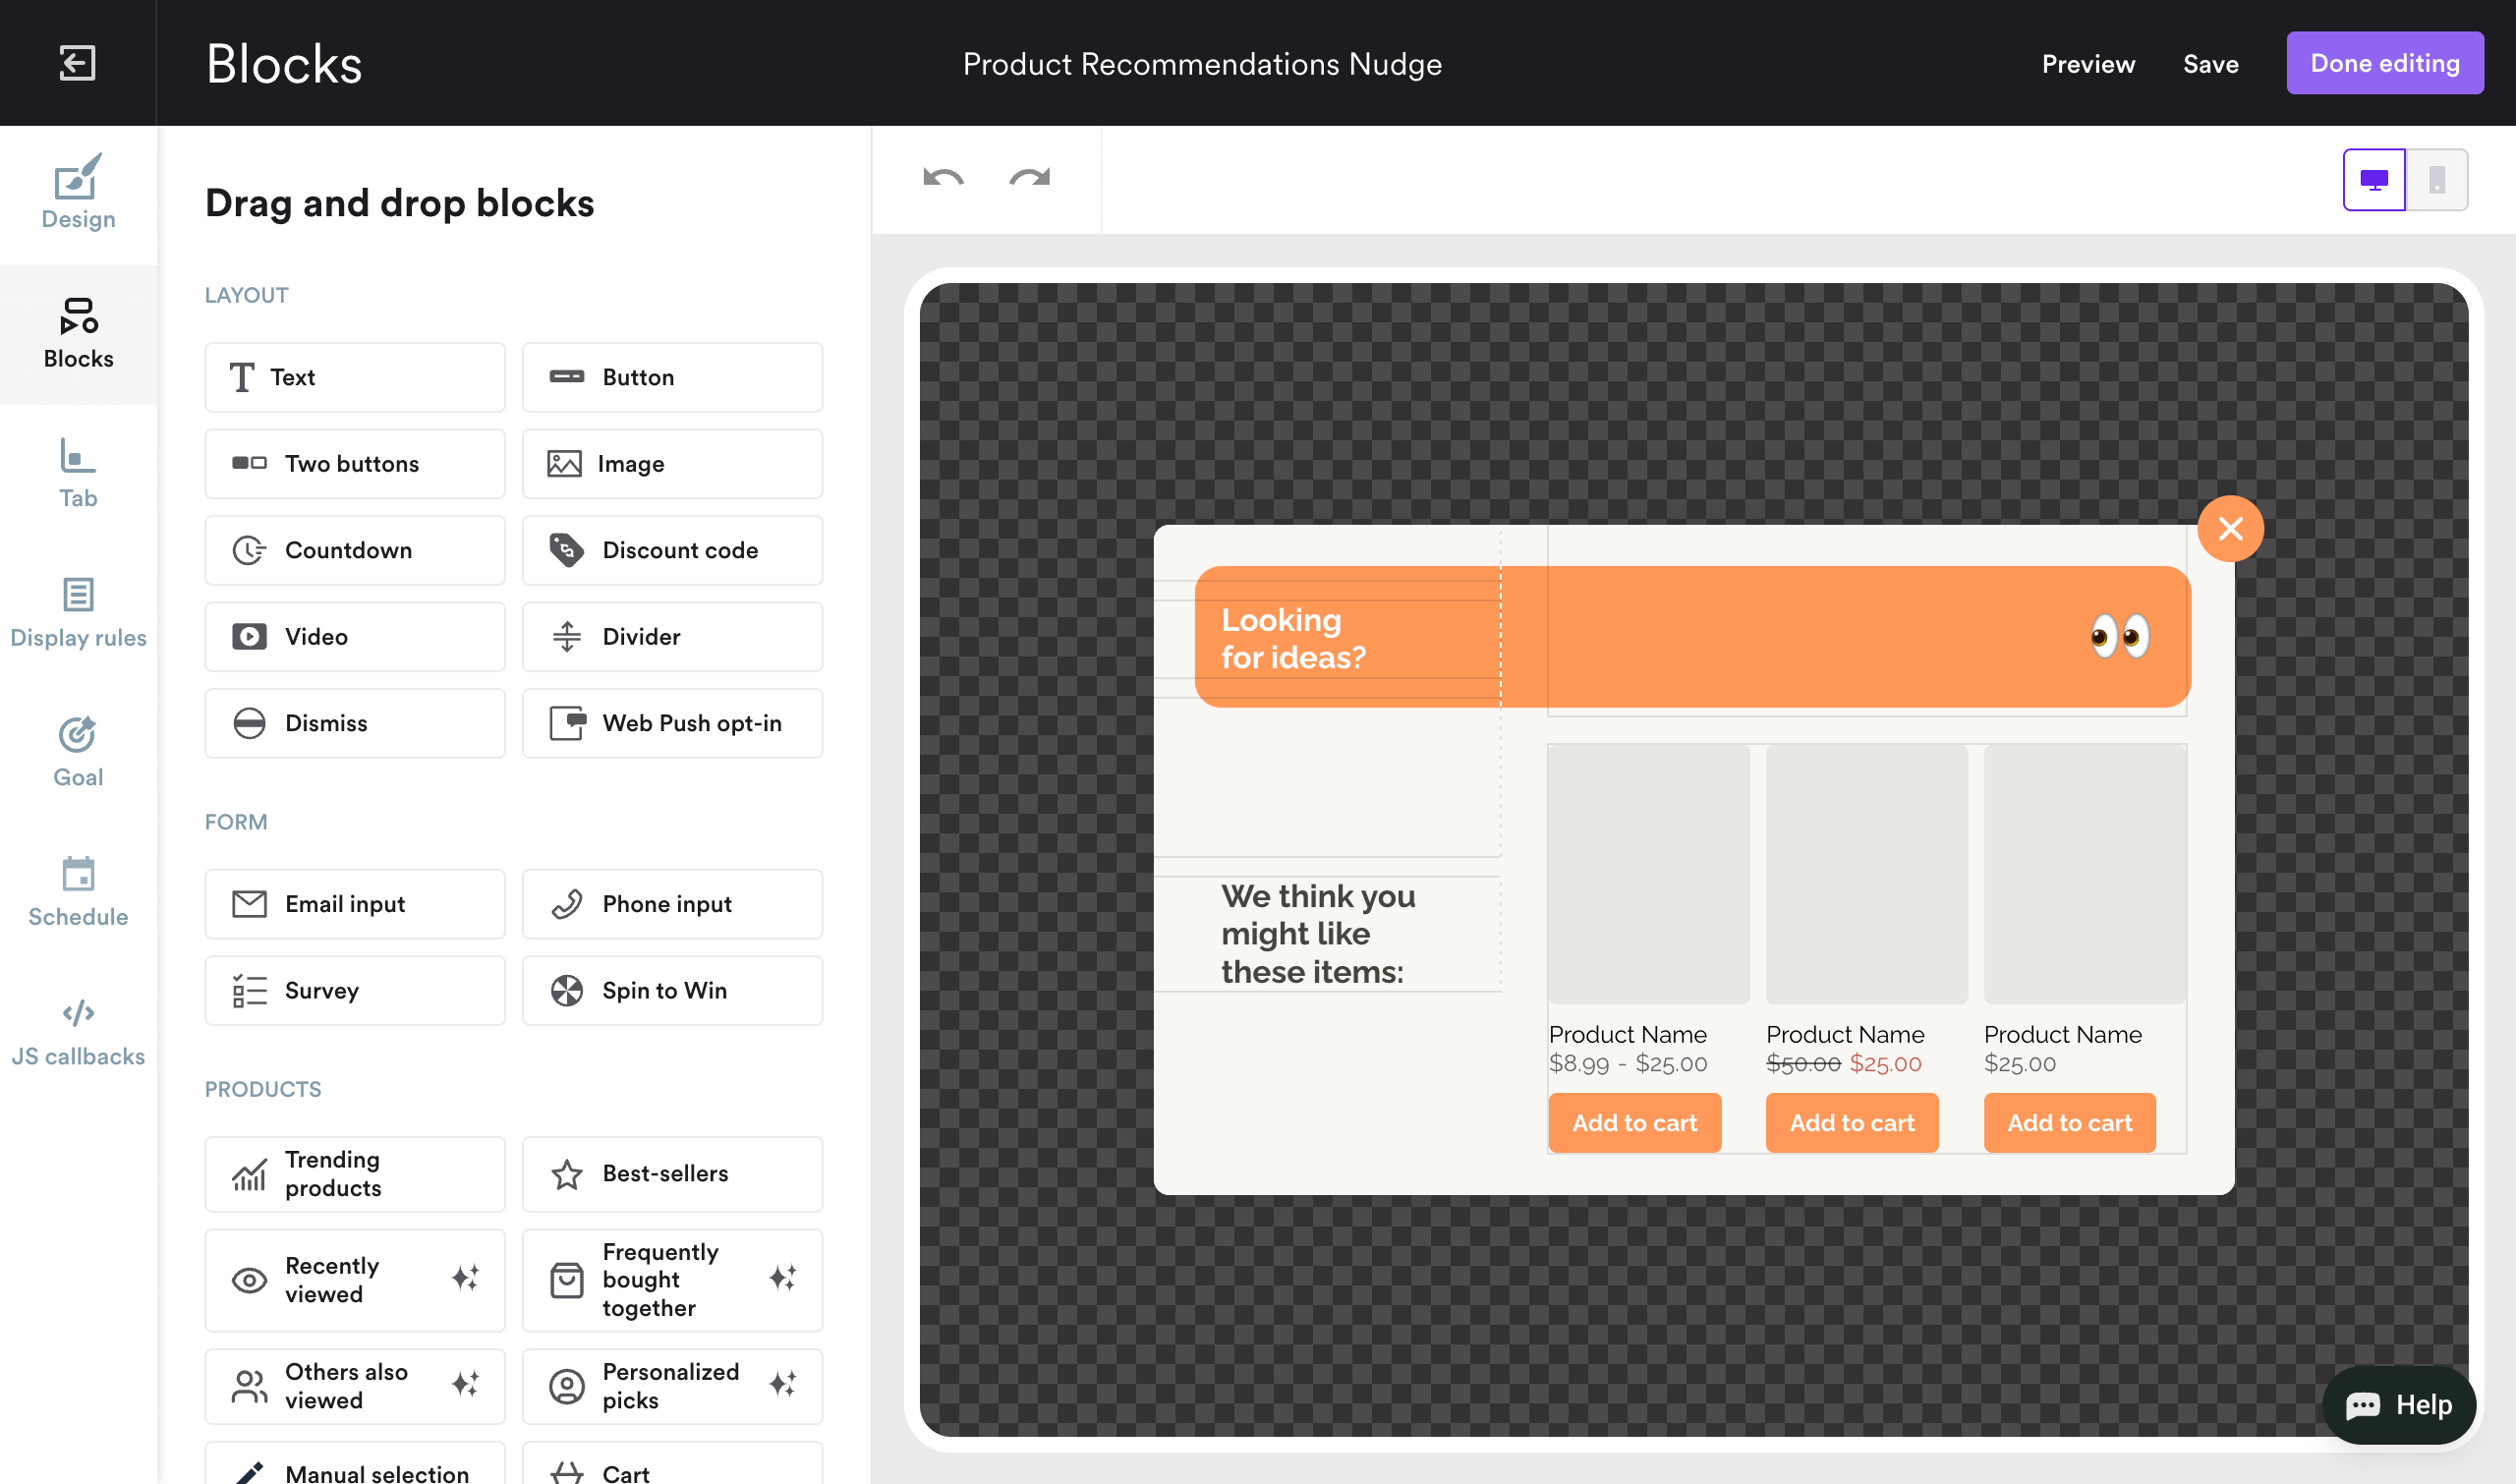Image resolution: width=2516 pixels, height=1484 pixels.
Task: Open the Schedule section
Action: 78,891
